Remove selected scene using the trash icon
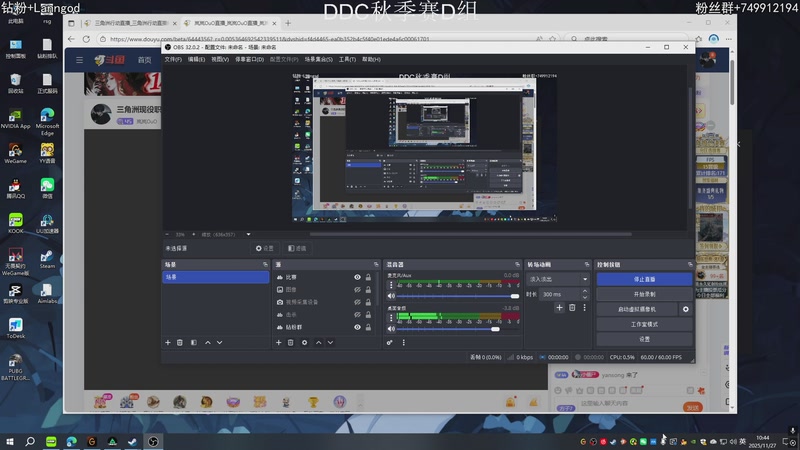Image resolution: width=800 pixels, height=450 pixels. [180, 342]
